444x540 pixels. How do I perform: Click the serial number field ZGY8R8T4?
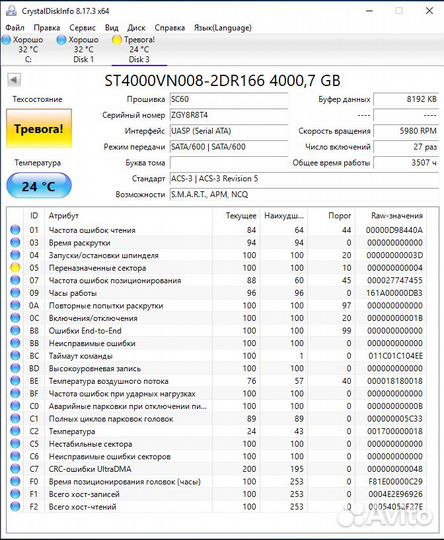click(x=229, y=115)
